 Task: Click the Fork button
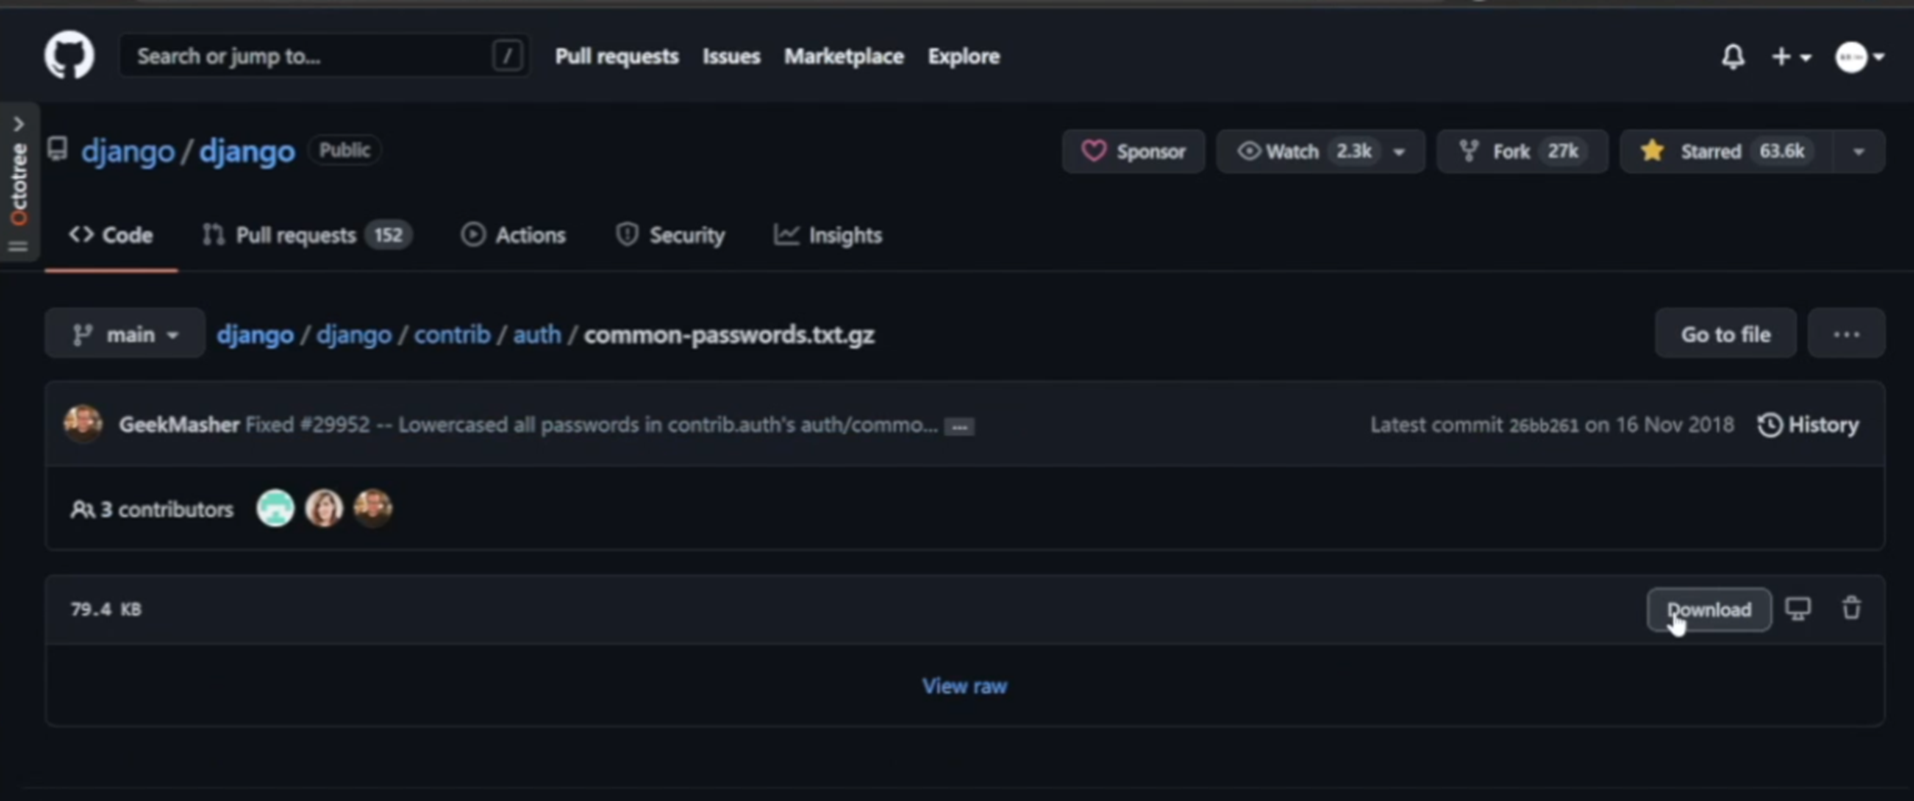point(1522,151)
